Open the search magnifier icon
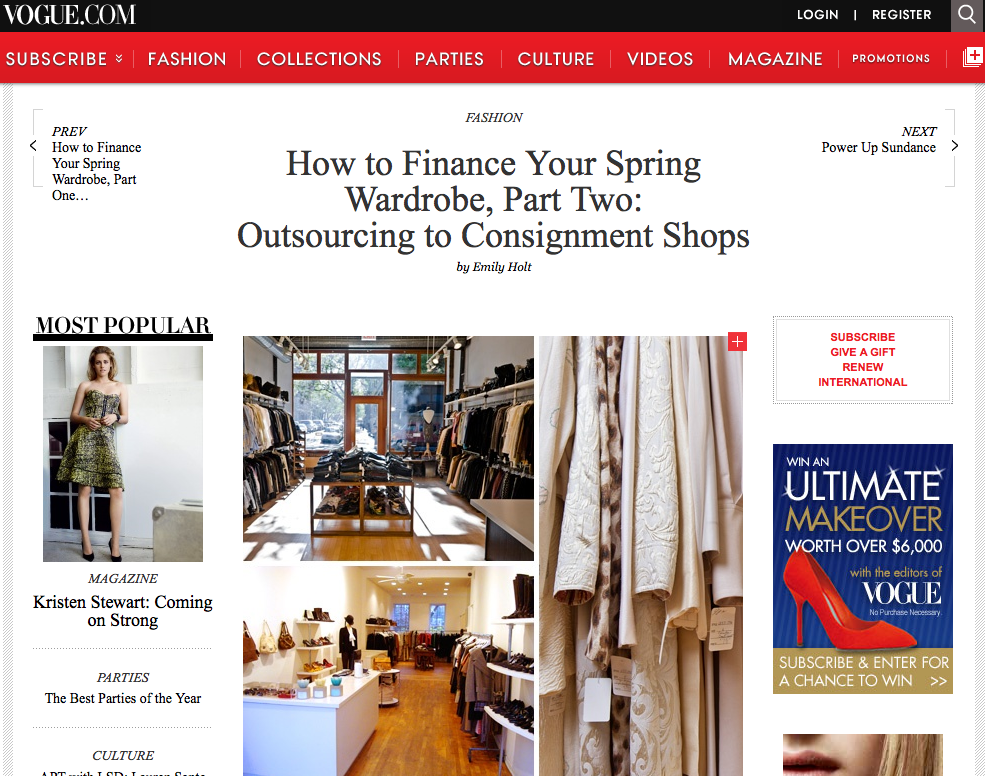 coord(967,14)
